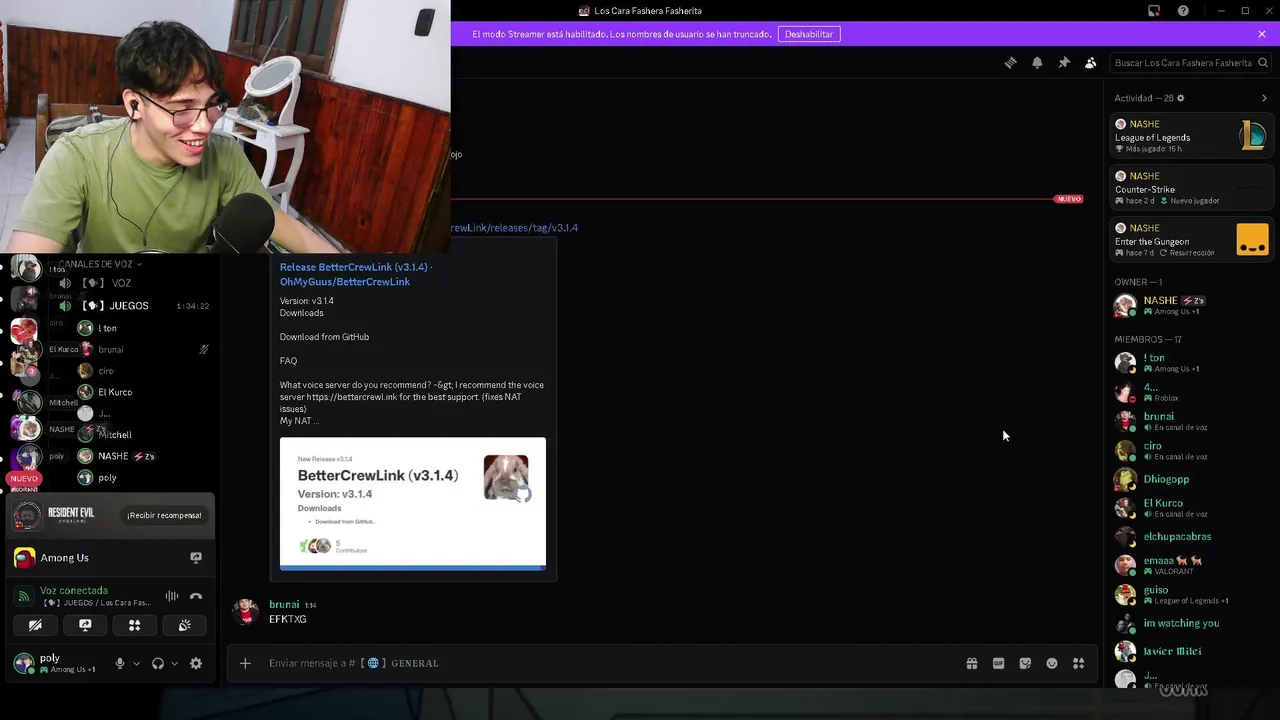Open the Enter the Gungeon activity card
The image size is (1280, 720).
point(1191,240)
